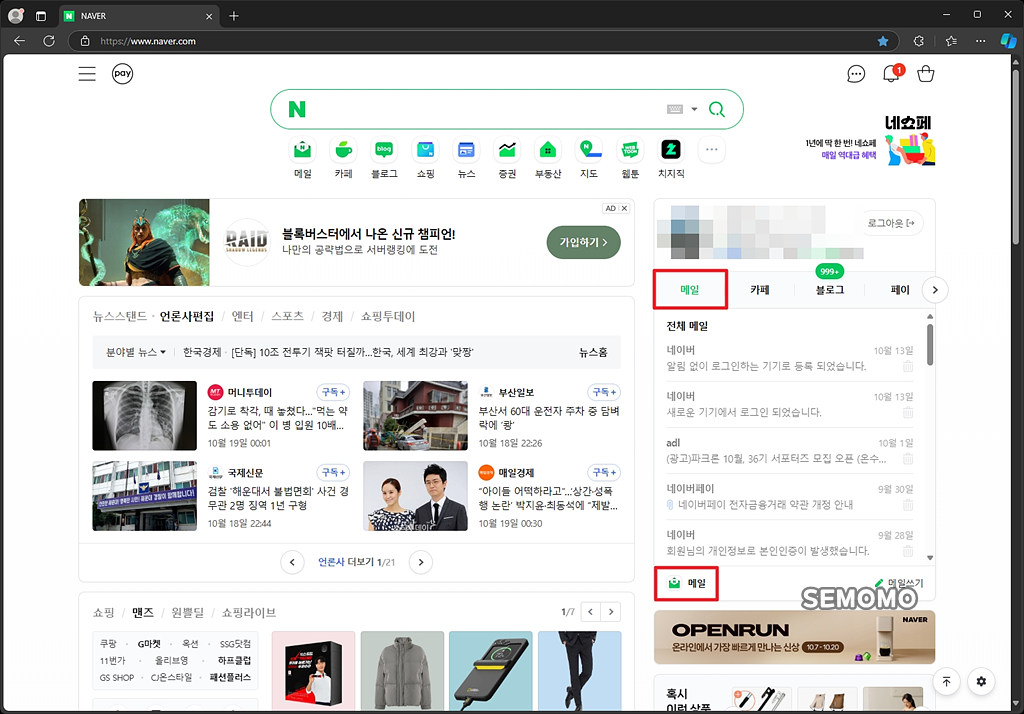Click the view site information lock icon
1024x714 pixels.
point(85,41)
